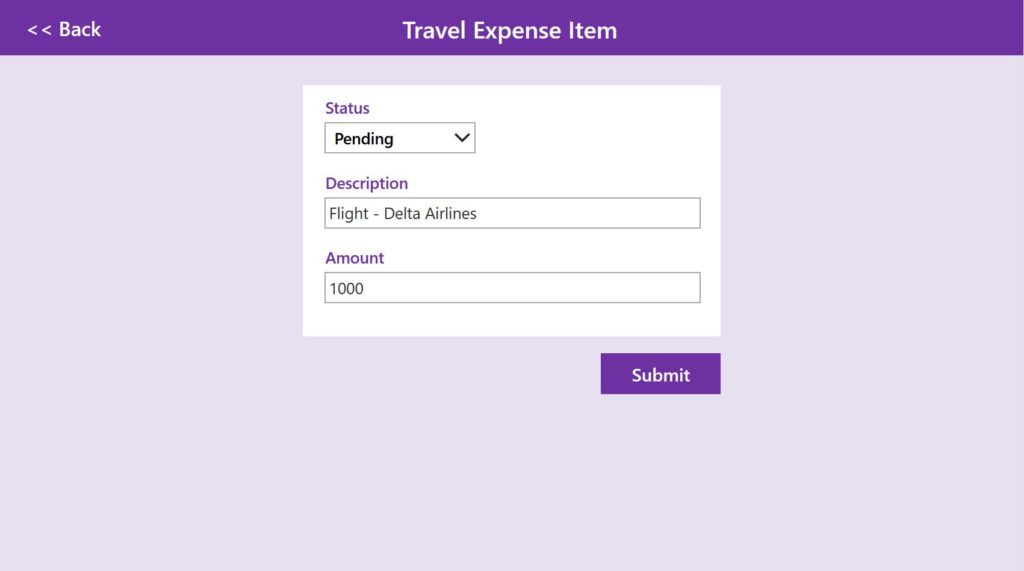The width and height of the screenshot is (1024, 571).
Task: Click the Travel Expense Item title
Action: coord(509,30)
